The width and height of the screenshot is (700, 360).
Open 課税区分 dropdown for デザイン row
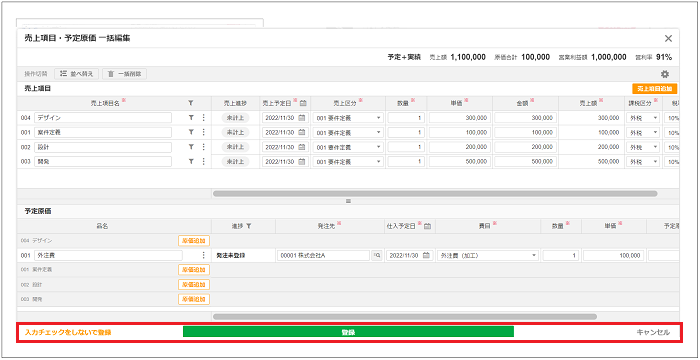click(643, 118)
